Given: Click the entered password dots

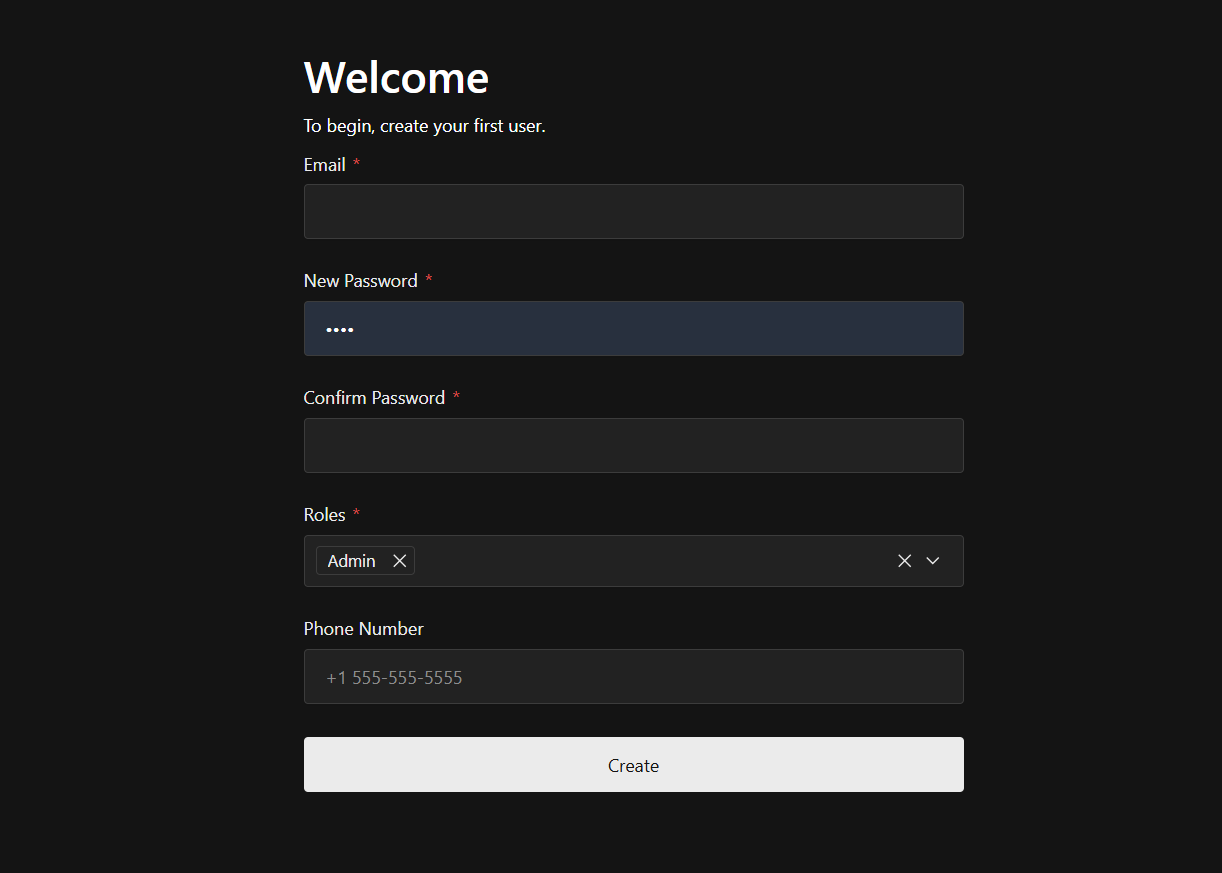Looking at the screenshot, I should click(340, 328).
